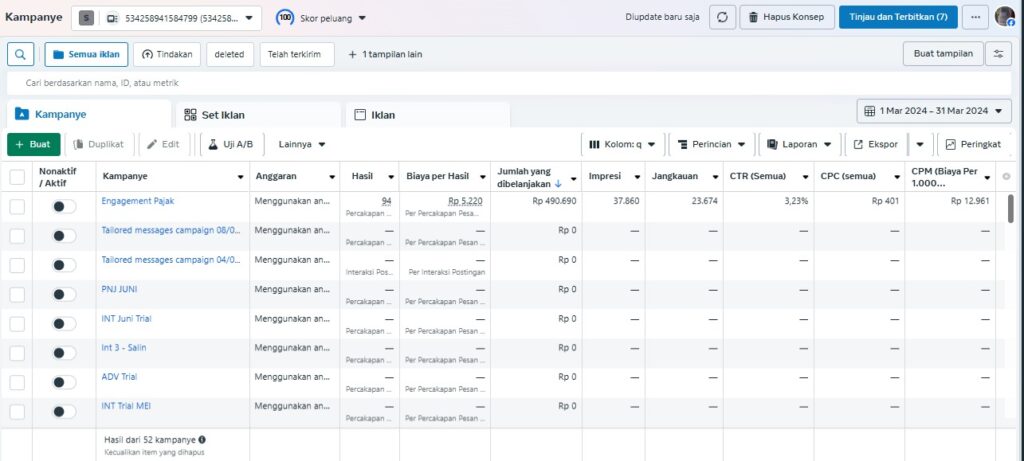
Task: Toggle the PNJ JUNI campaign switch
Action: point(63,294)
